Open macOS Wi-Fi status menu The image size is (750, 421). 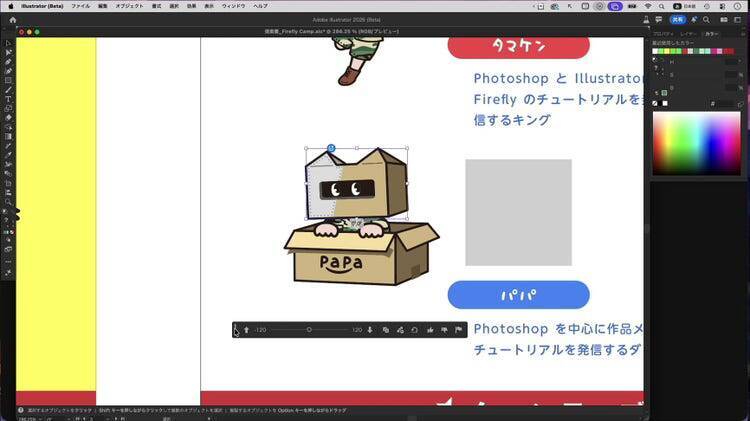point(648,6)
